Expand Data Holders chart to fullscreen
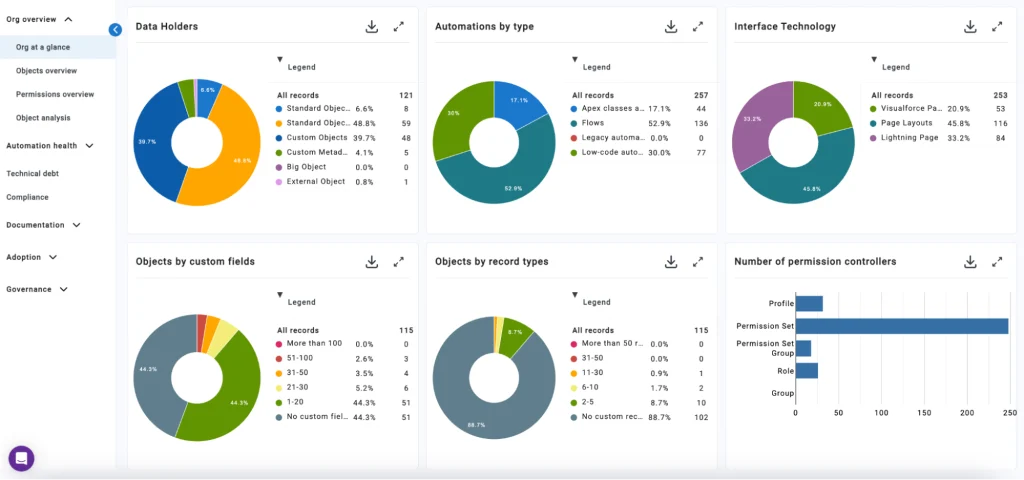Screen dimensions: 1024x480 click(399, 27)
